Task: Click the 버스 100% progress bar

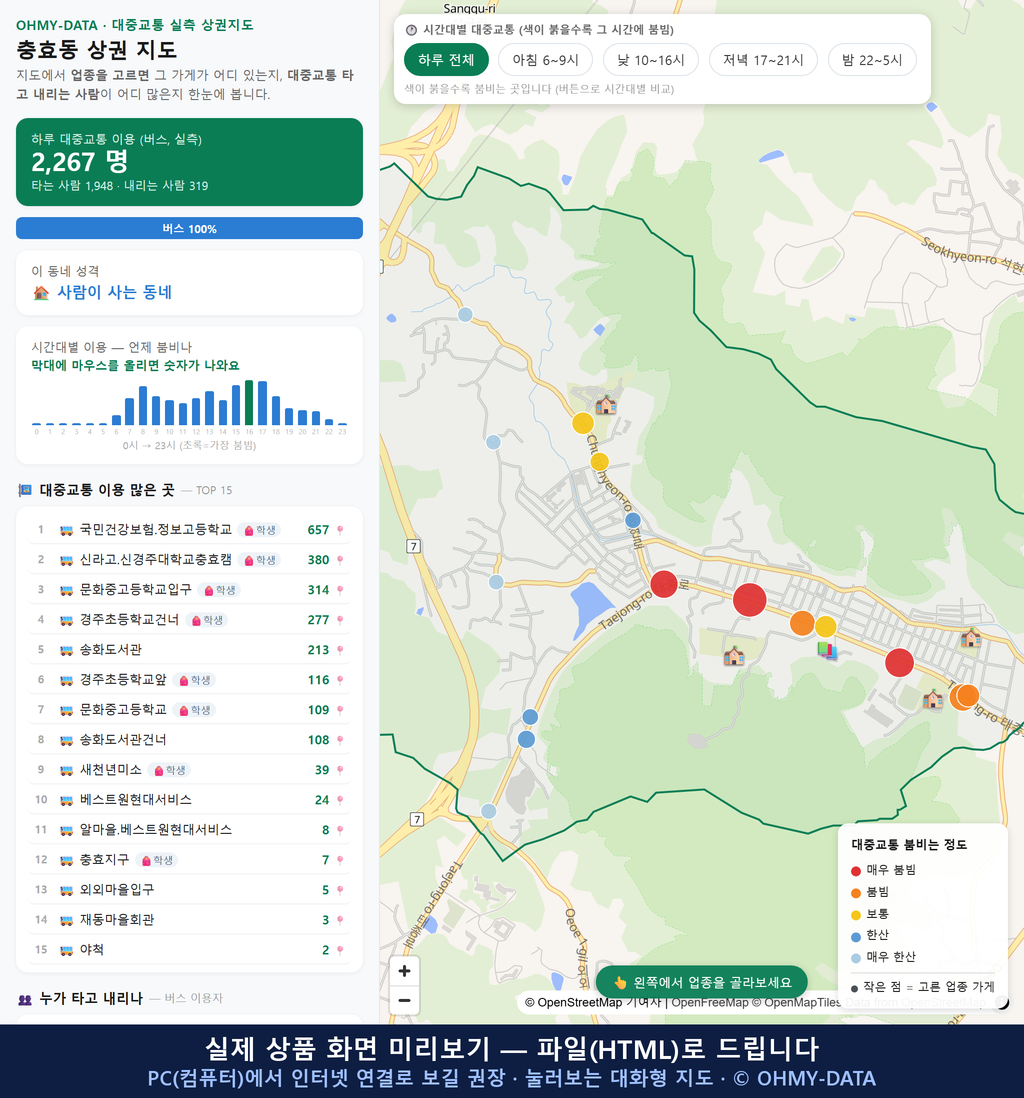Action: [189, 228]
